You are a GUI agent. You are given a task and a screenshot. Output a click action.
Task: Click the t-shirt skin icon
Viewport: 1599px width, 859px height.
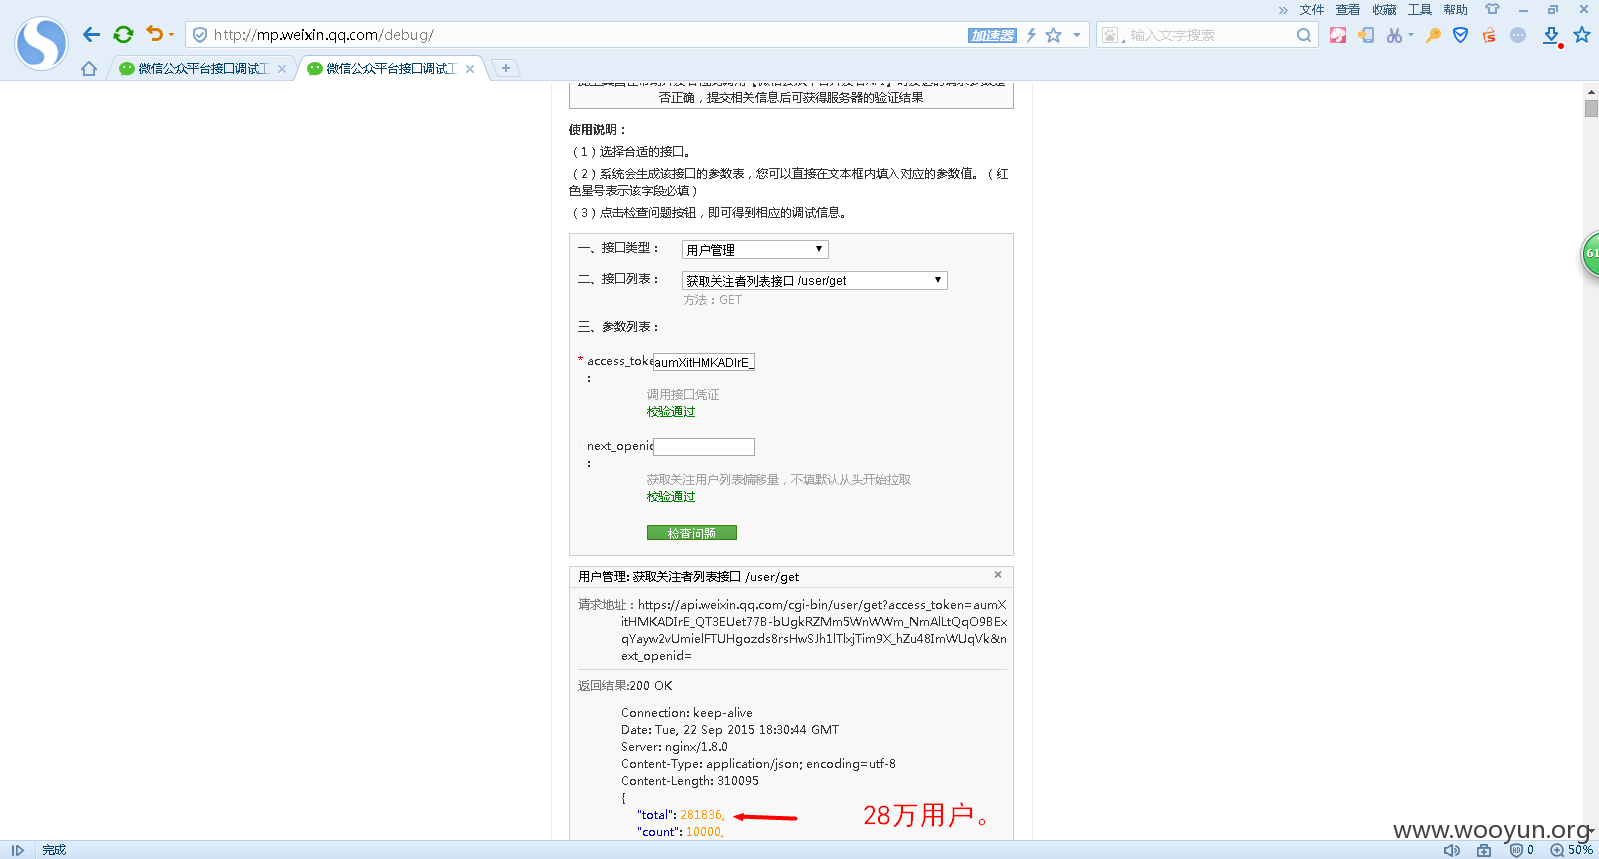coord(1492,10)
